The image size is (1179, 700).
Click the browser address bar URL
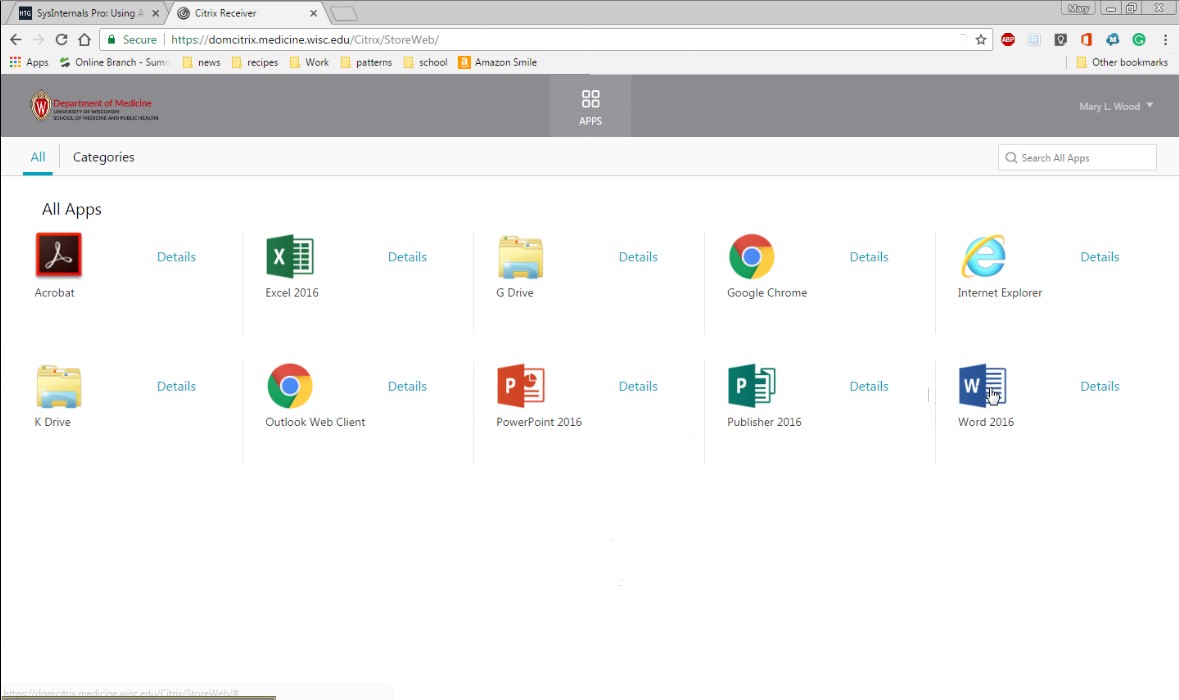(x=305, y=40)
